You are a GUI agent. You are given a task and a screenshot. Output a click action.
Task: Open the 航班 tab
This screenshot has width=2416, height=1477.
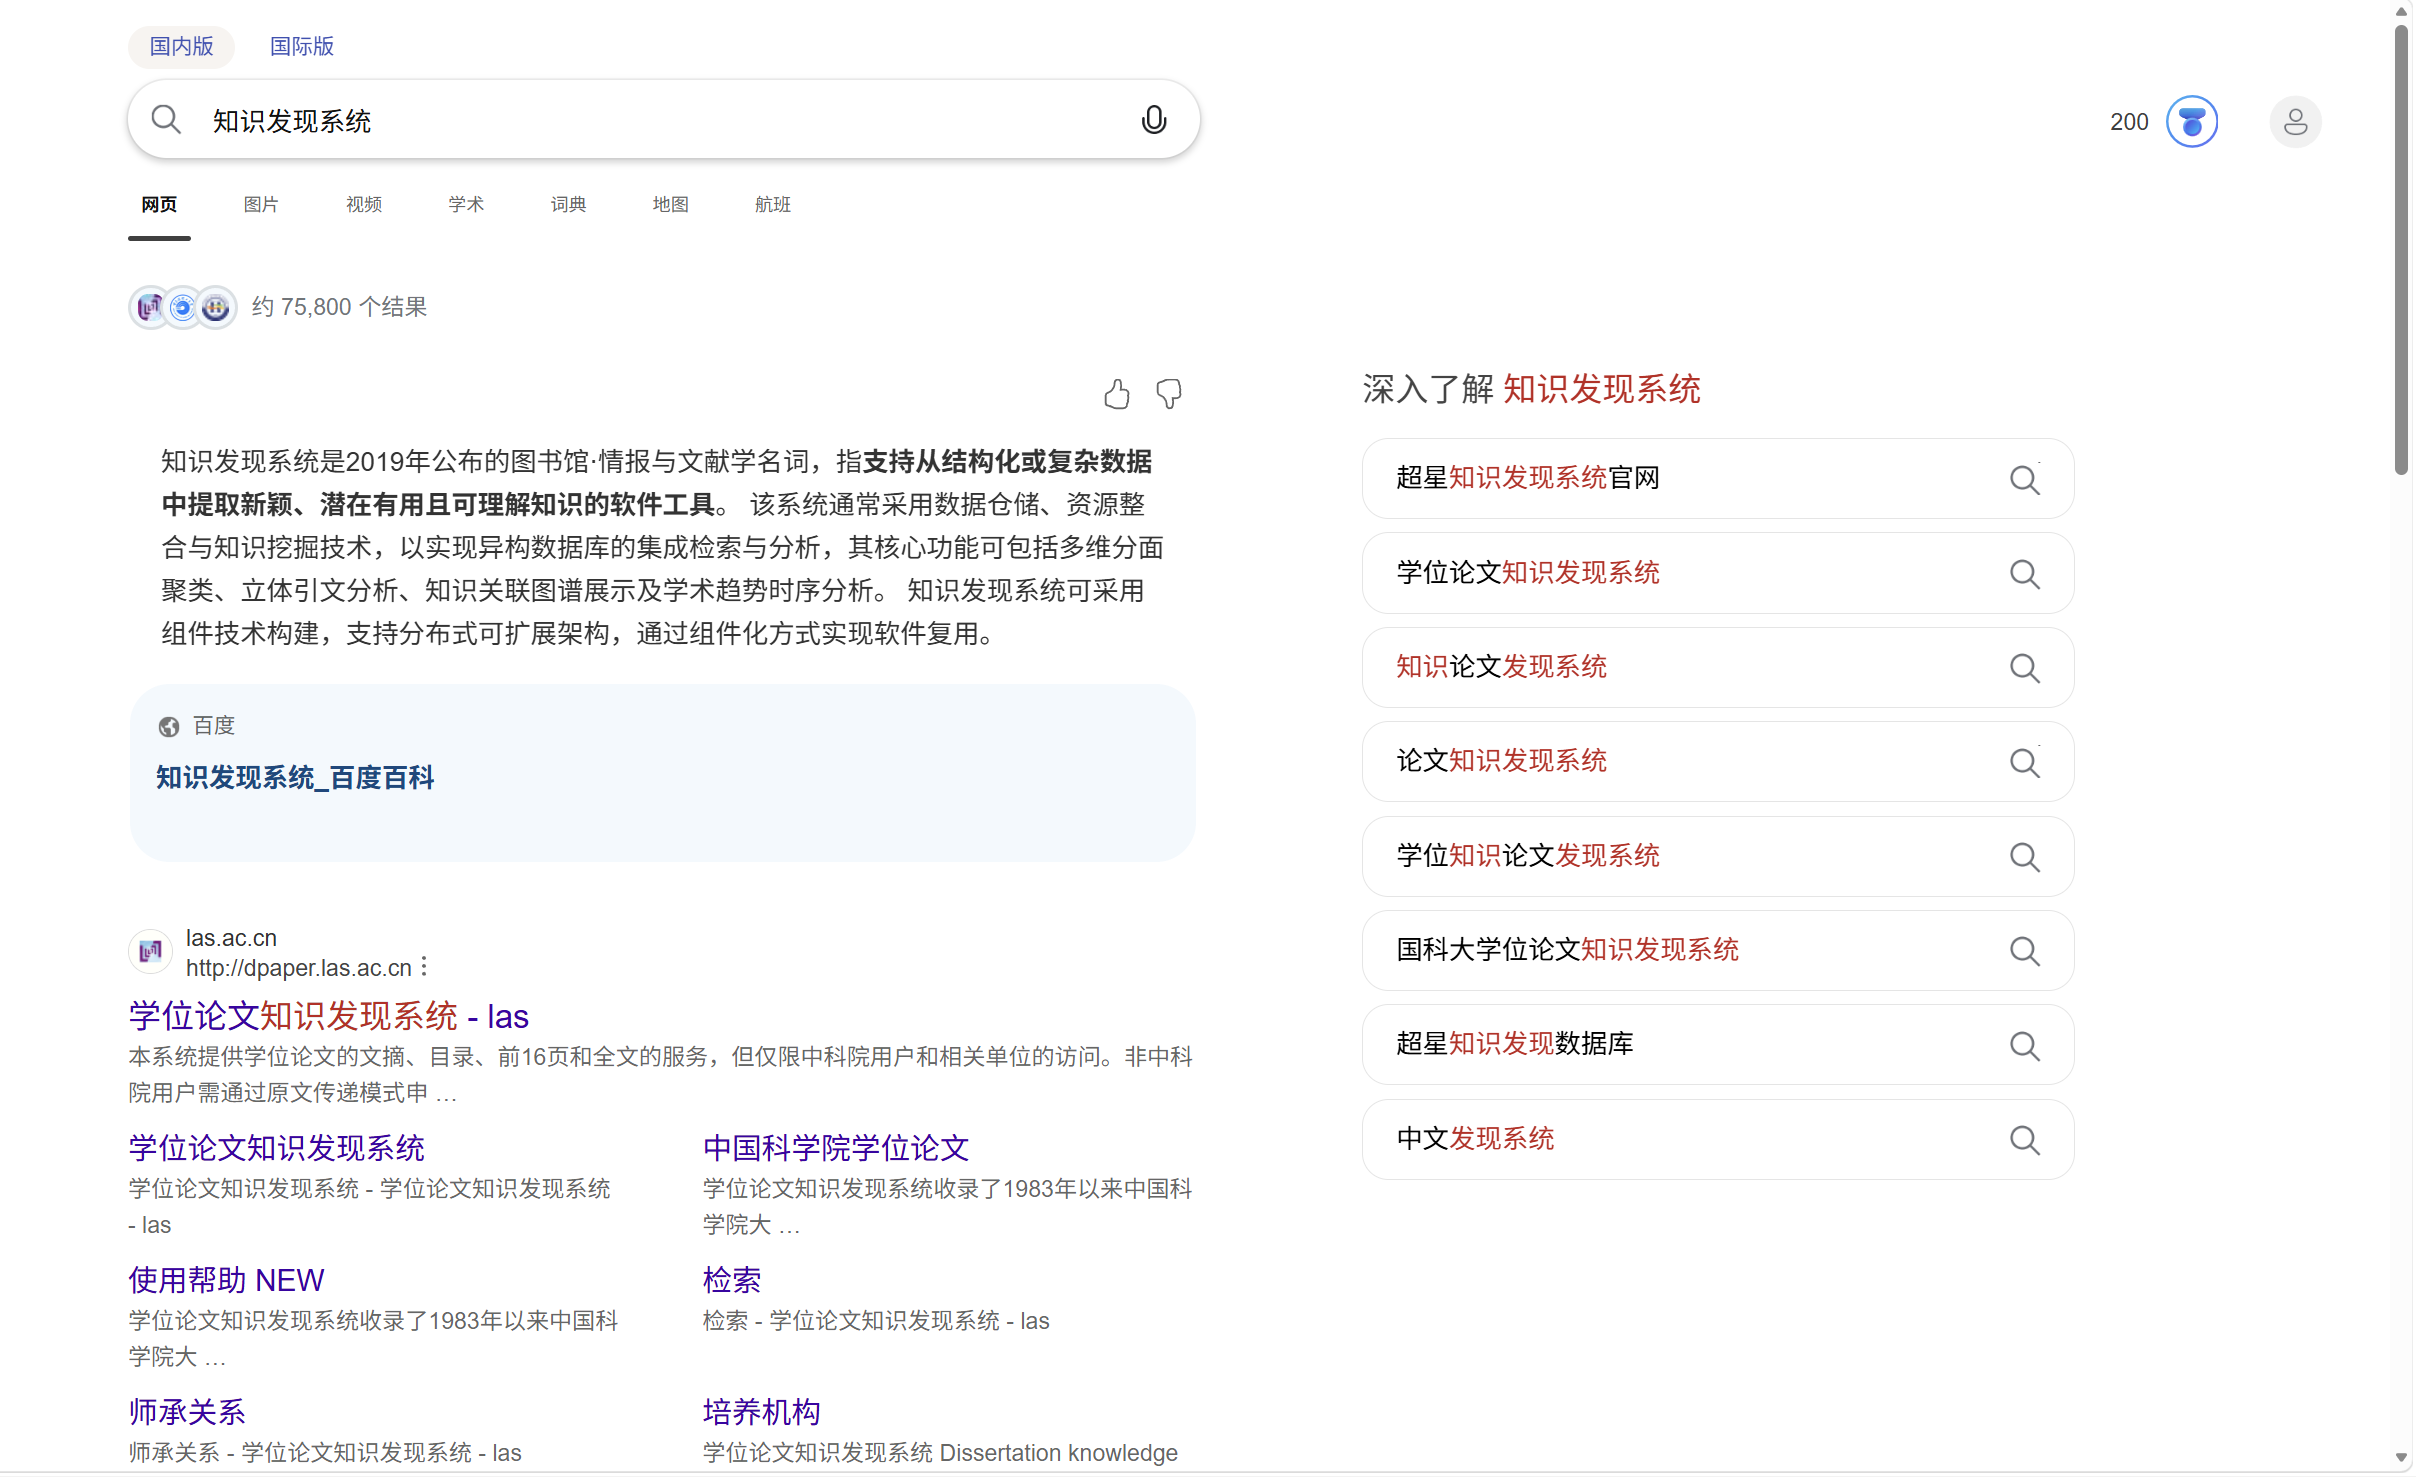tap(773, 205)
